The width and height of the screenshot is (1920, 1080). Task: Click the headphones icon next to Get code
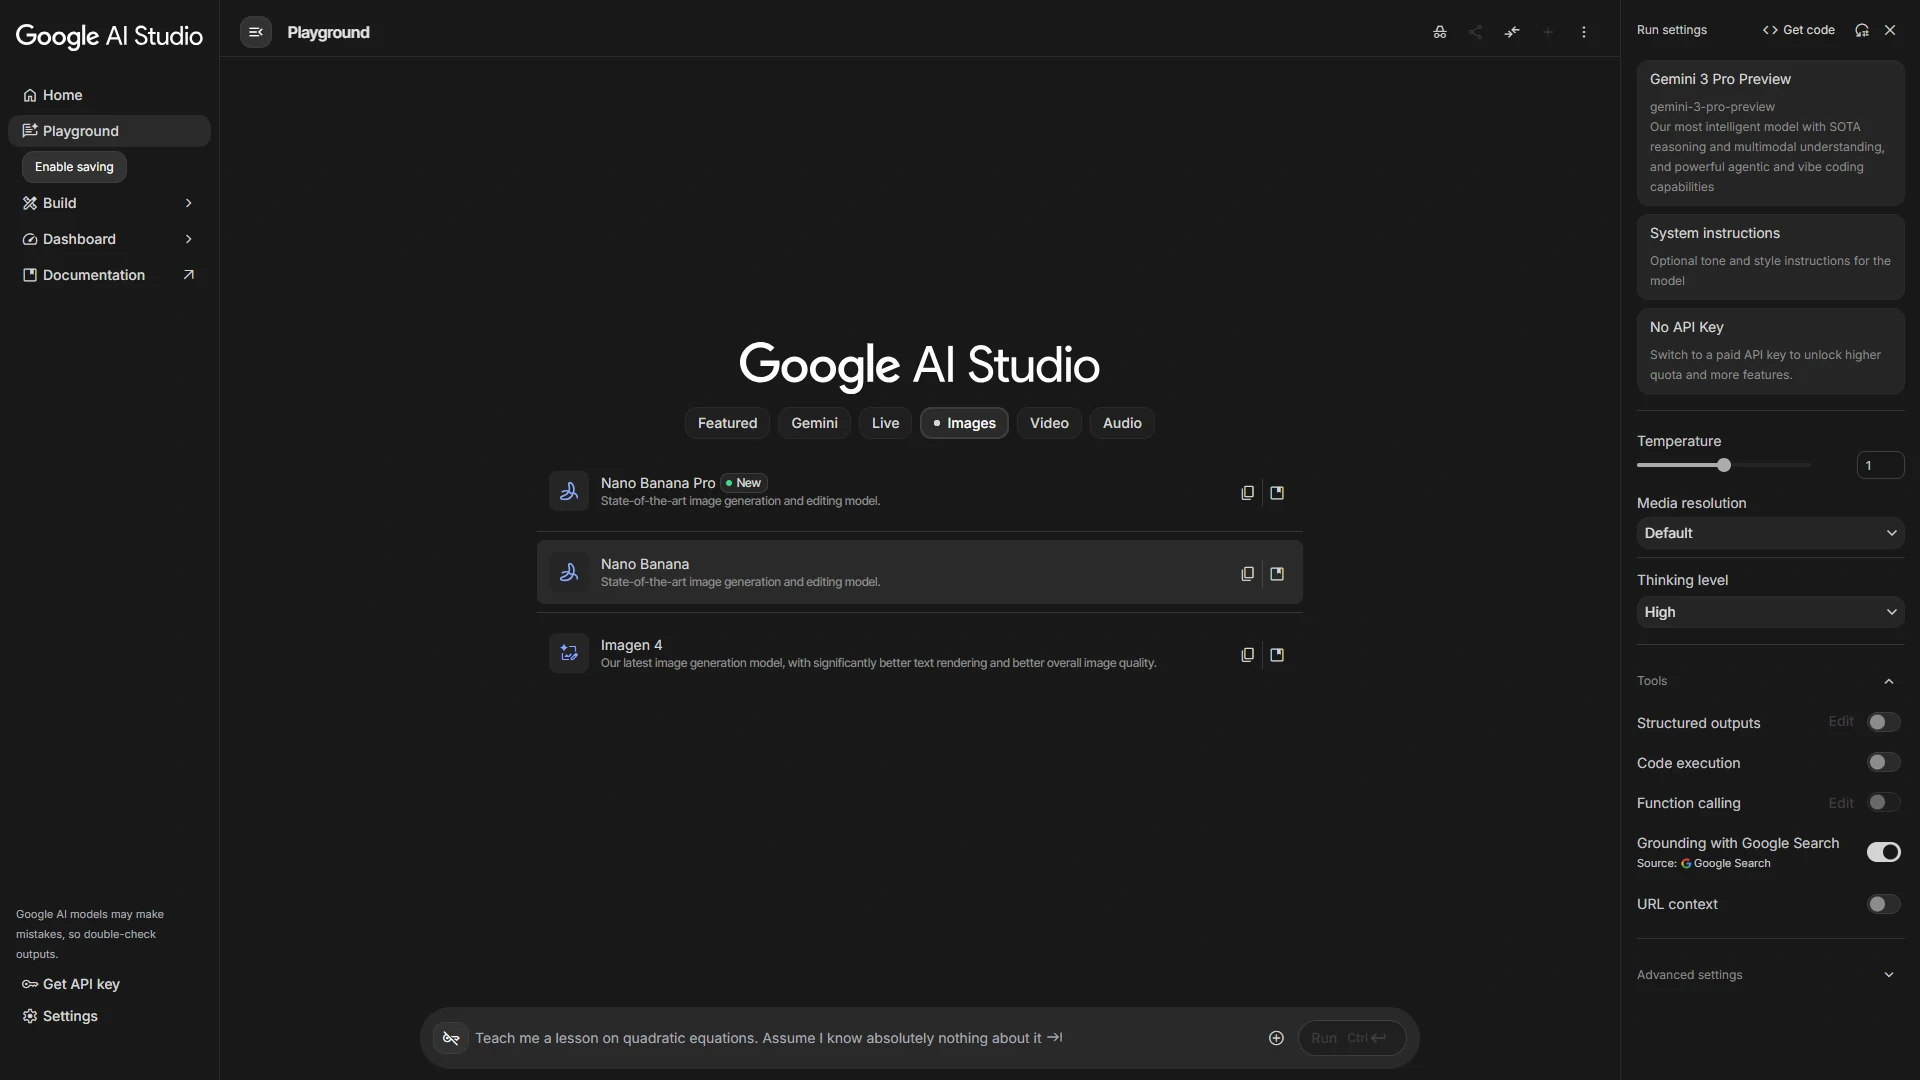1861,30
